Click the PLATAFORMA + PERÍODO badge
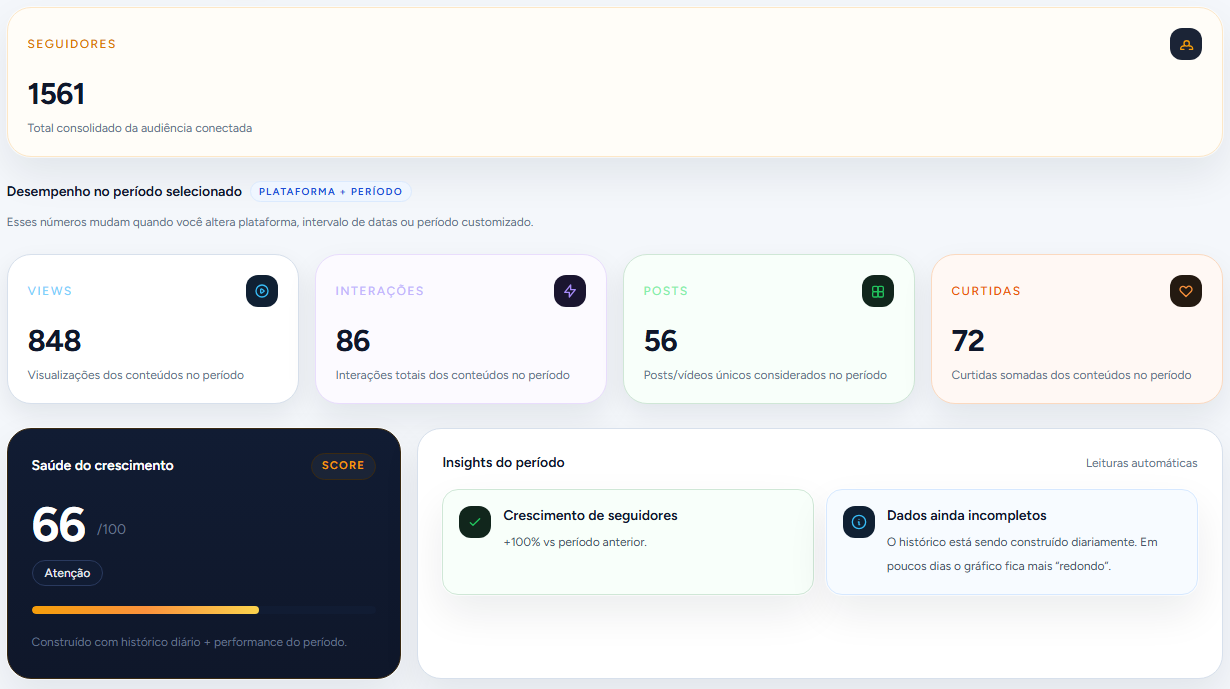Image resolution: width=1230 pixels, height=689 pixels. [x=330, y=191]
